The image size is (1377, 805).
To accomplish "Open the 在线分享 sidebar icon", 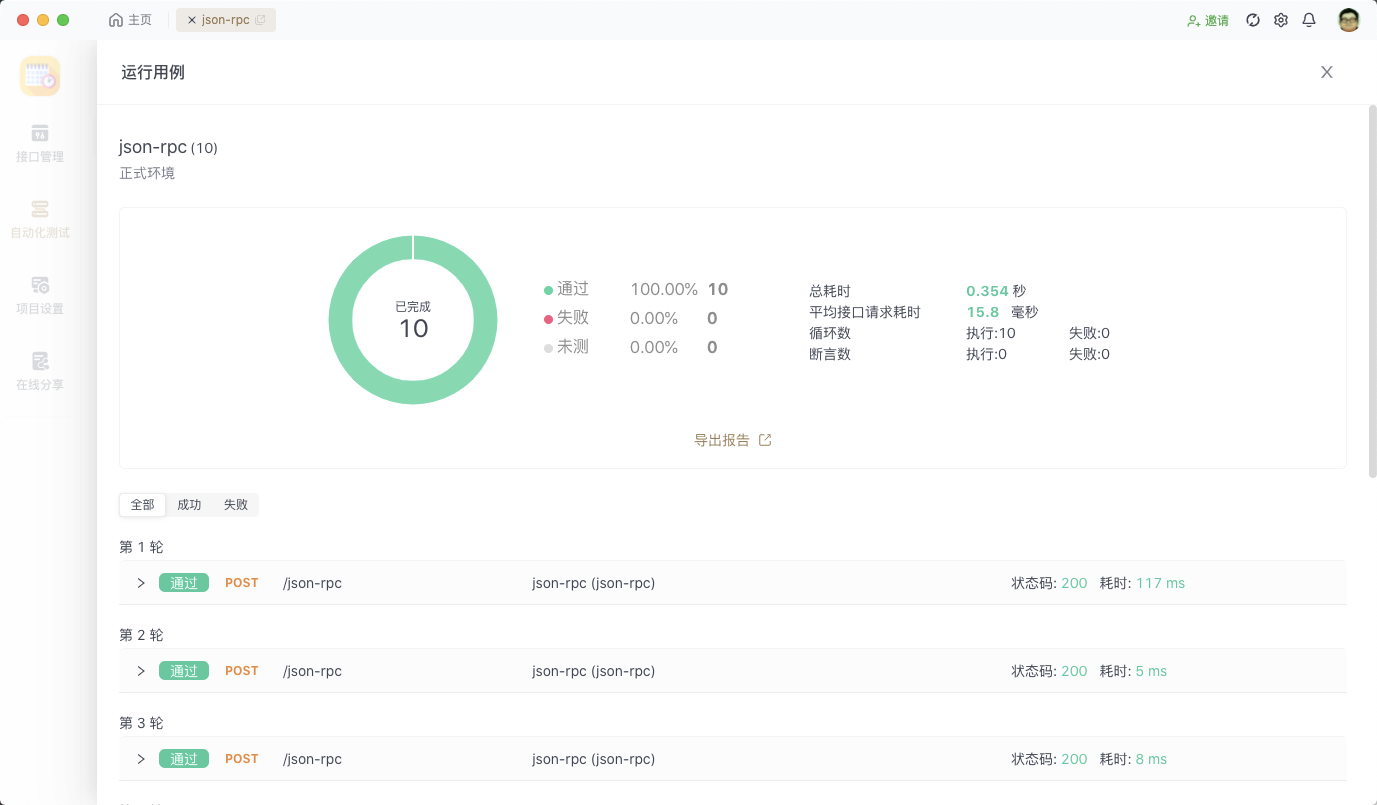I will tap(39, 370).
